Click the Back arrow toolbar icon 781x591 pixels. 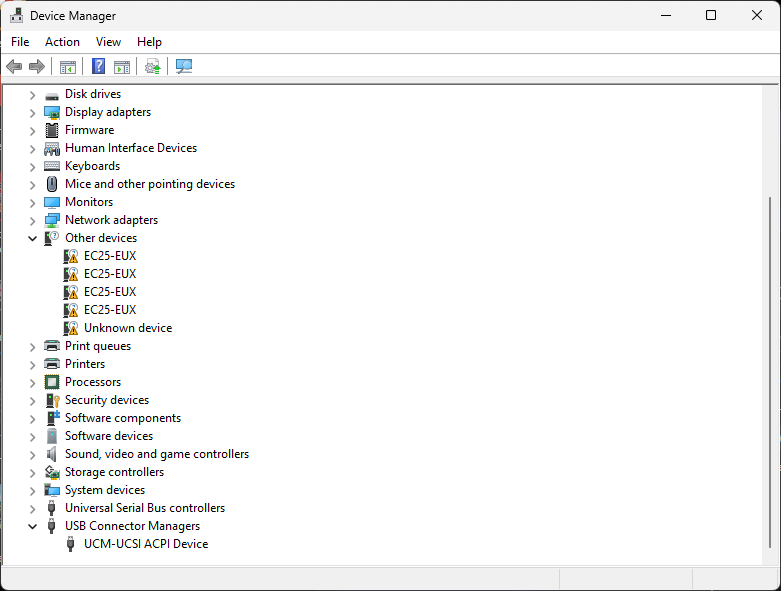point(14,66)
